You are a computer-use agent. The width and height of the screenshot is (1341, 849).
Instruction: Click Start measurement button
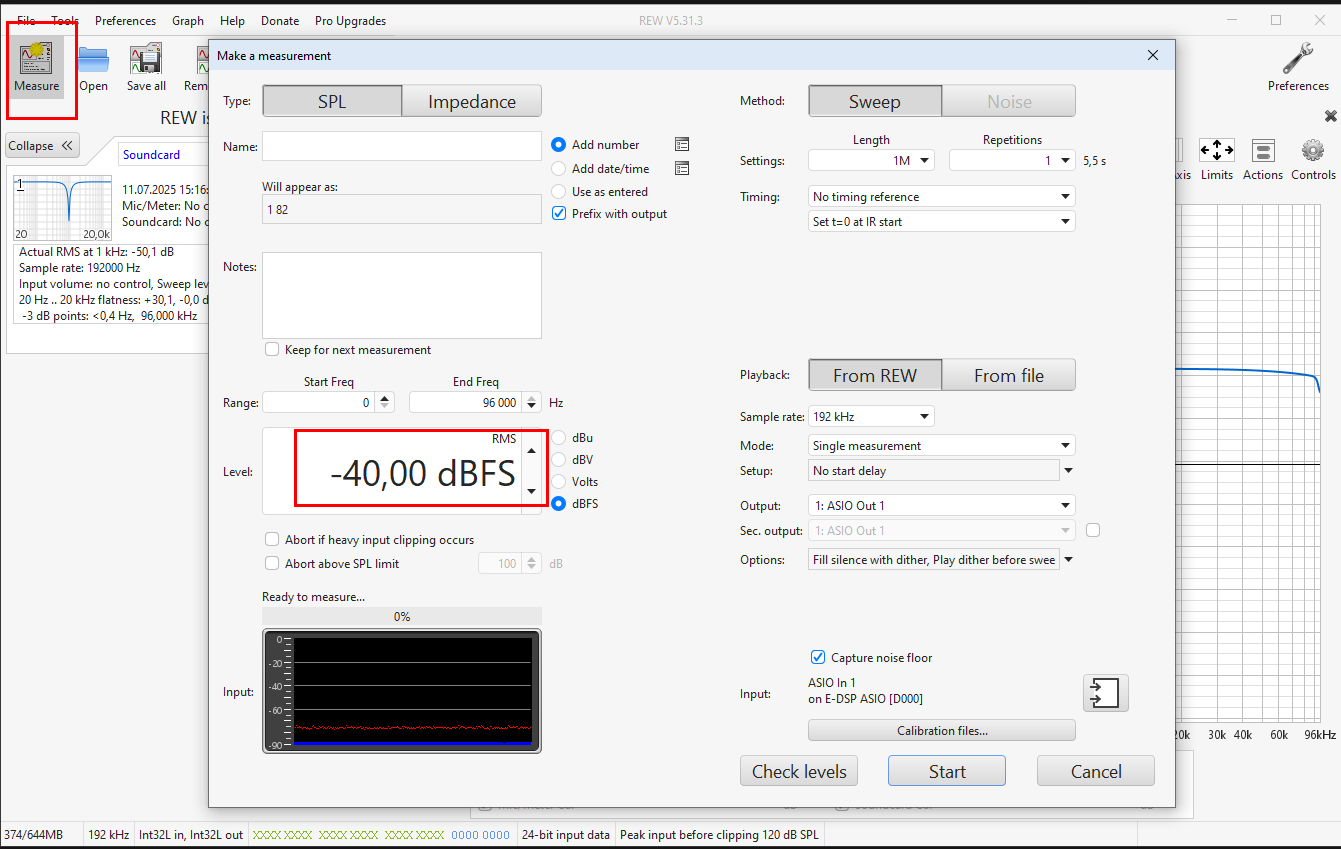click(947, 771)
